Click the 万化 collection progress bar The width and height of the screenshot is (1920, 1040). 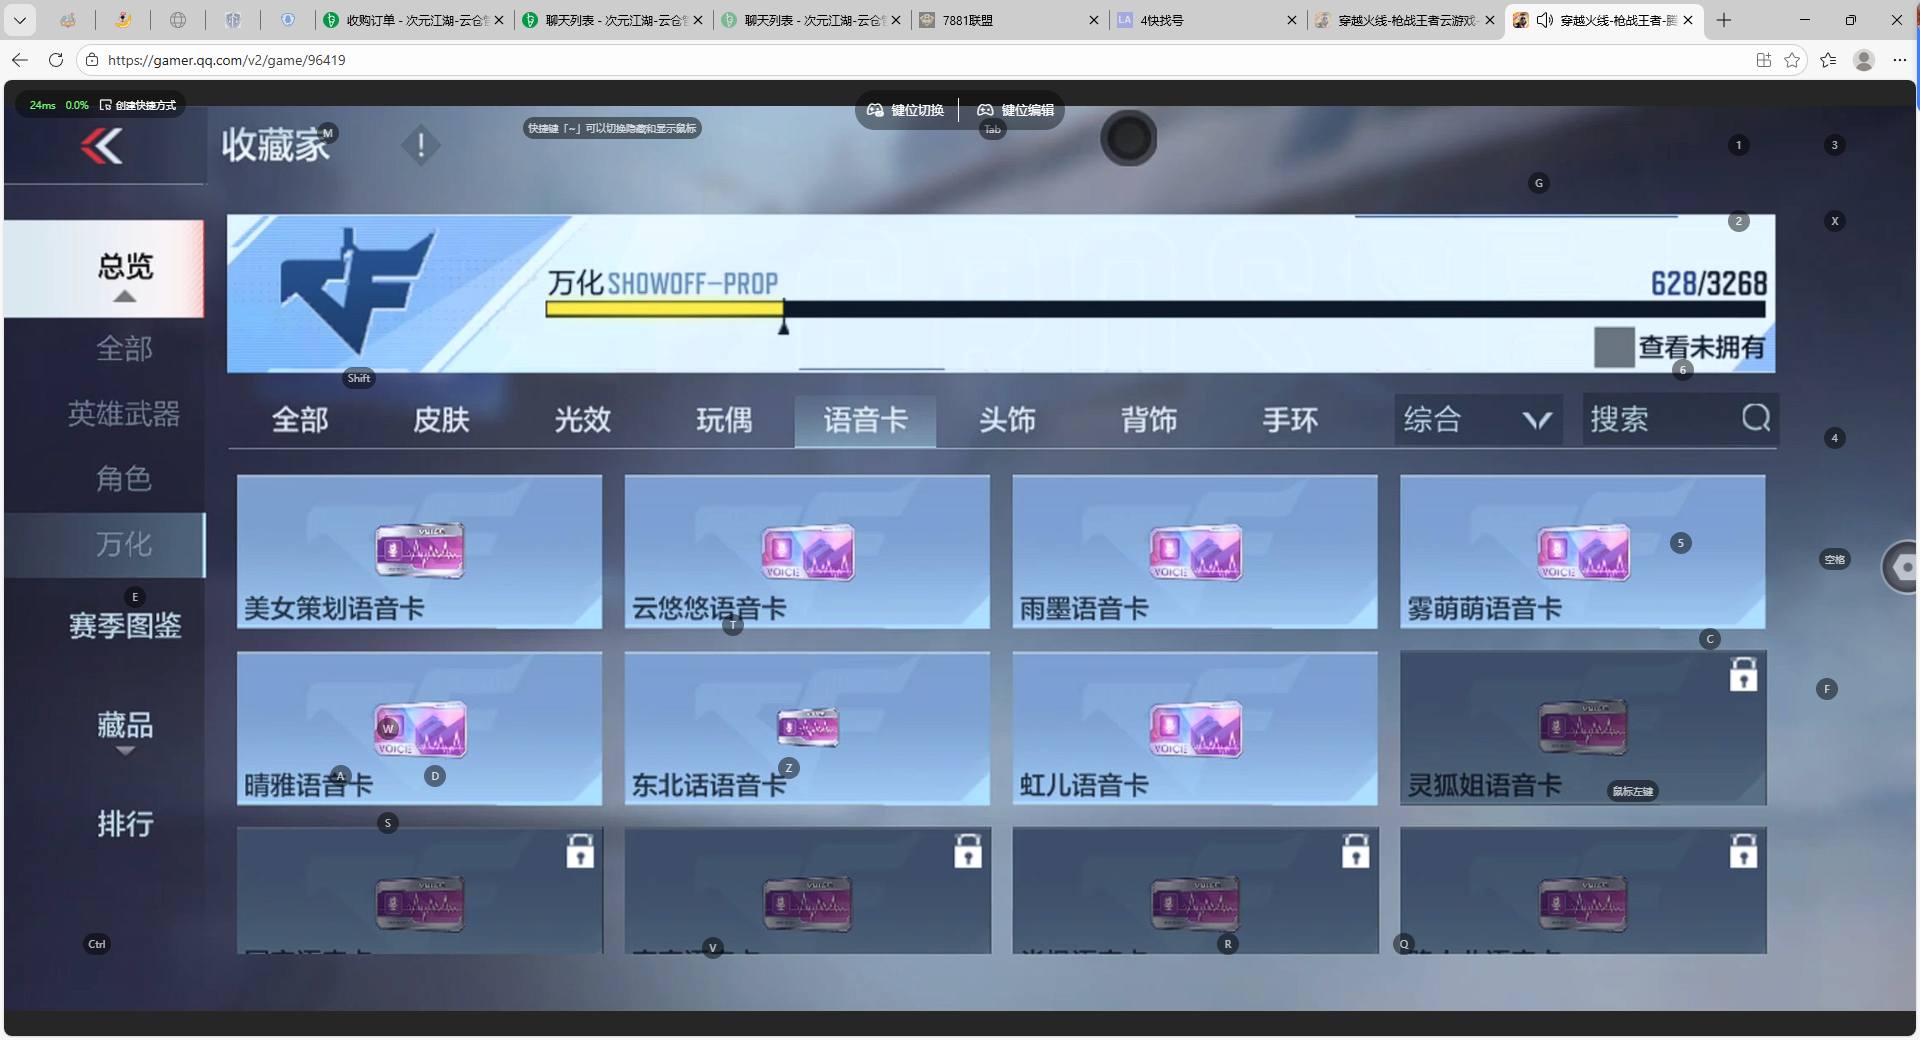pyautogui.click(x=1154, y=310)
